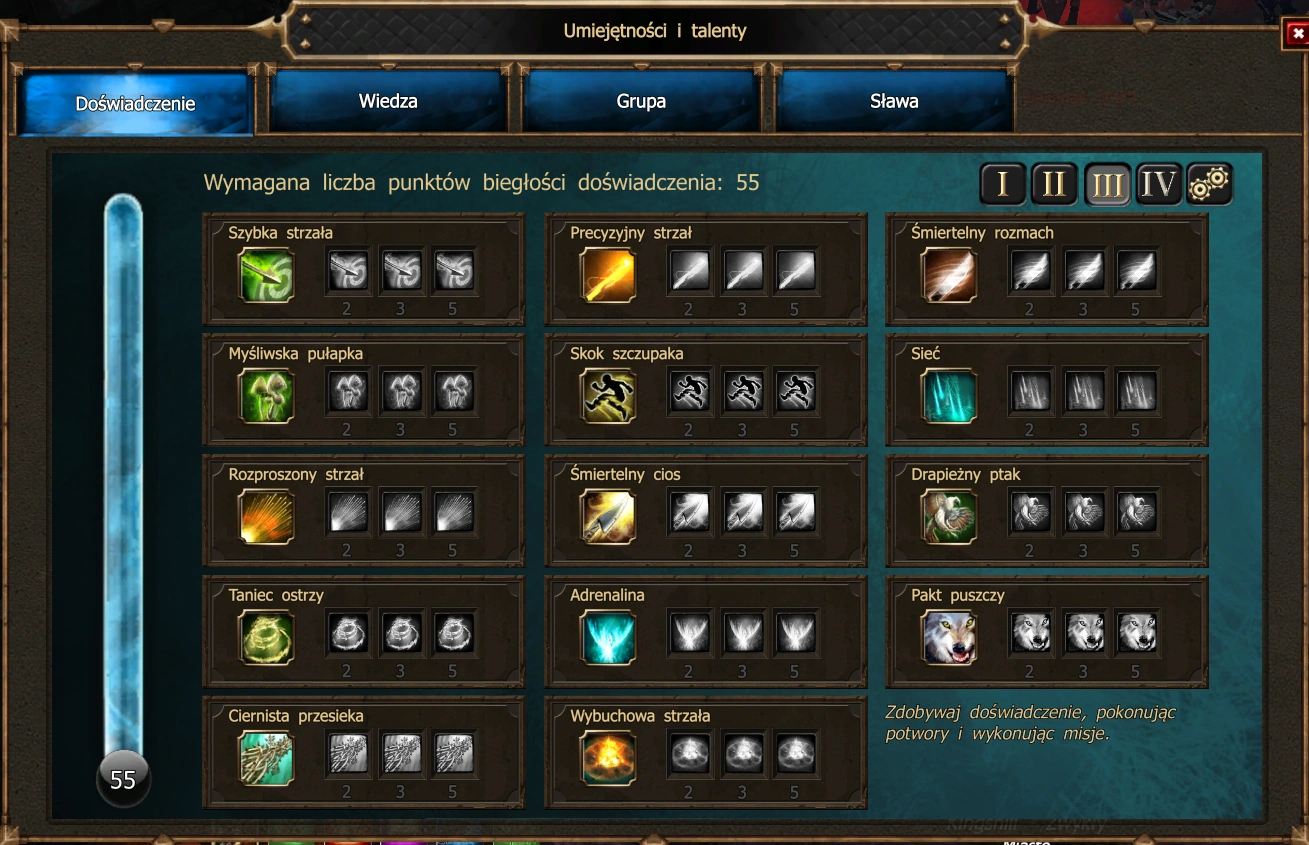This screenshot has width=1309, height=845.
Task: Switch to tier IV button
Action: point(1159,184)
